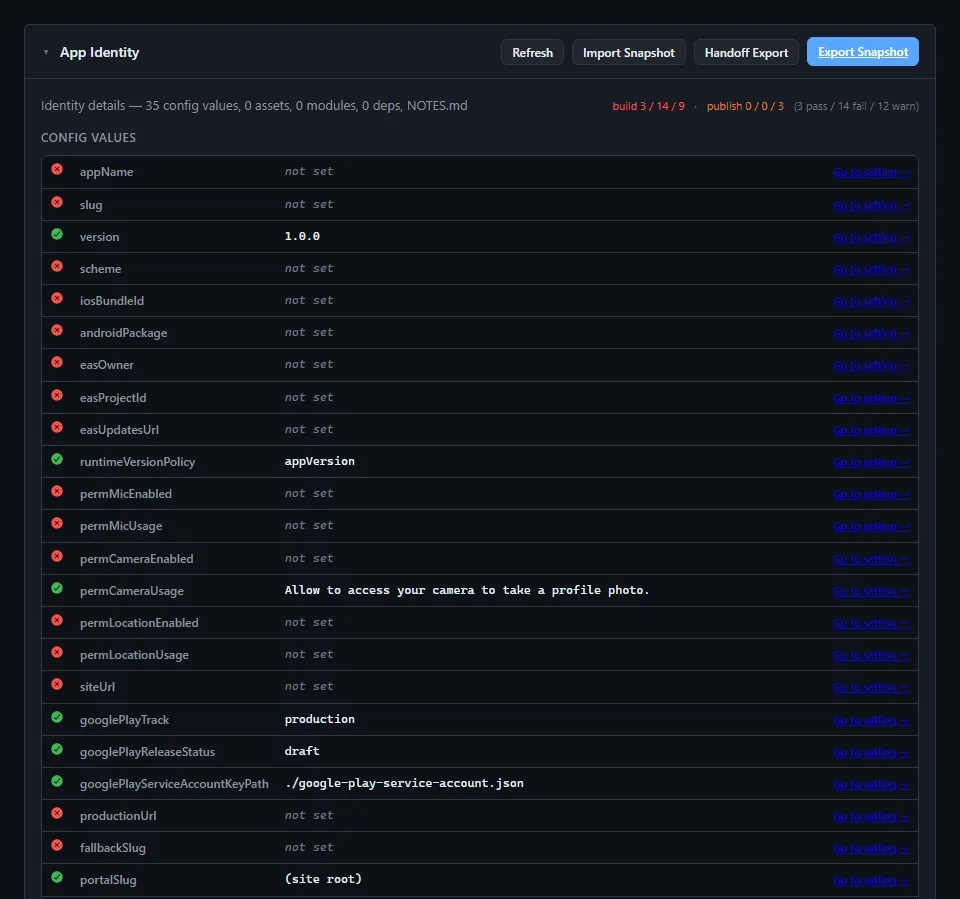Go to setting for portalSlug

pos(871,880)
